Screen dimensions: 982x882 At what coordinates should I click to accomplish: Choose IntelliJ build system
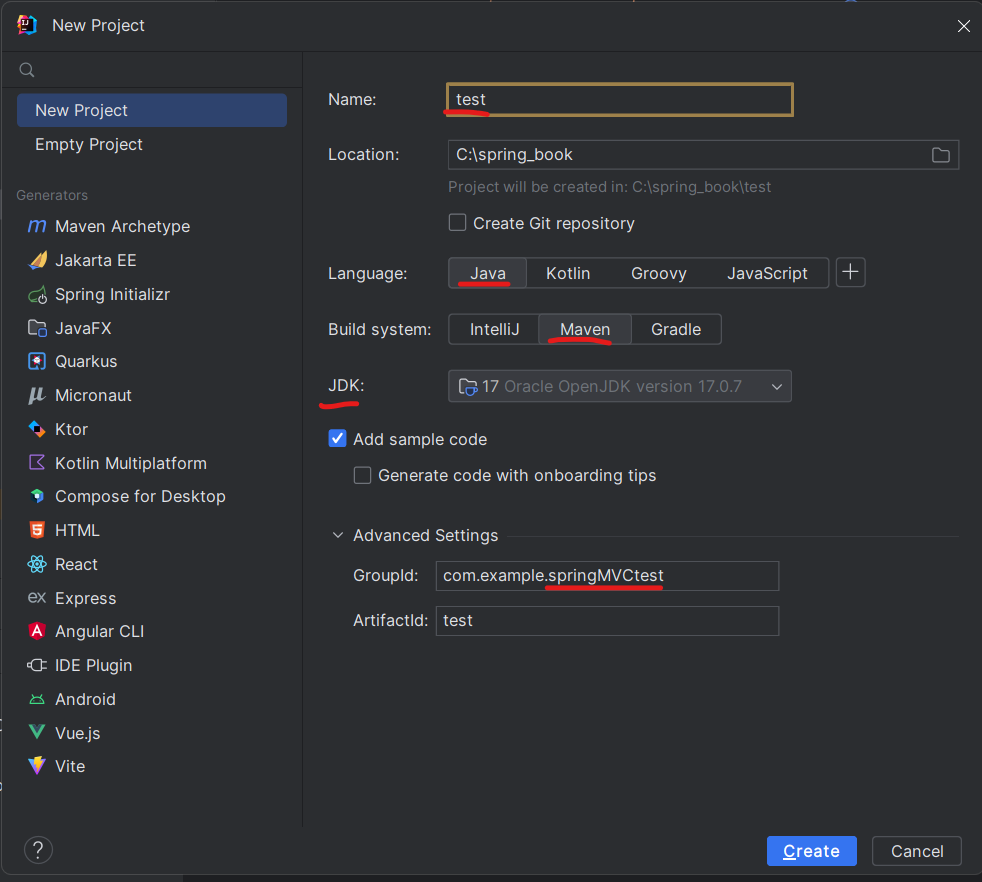(495, 329)
